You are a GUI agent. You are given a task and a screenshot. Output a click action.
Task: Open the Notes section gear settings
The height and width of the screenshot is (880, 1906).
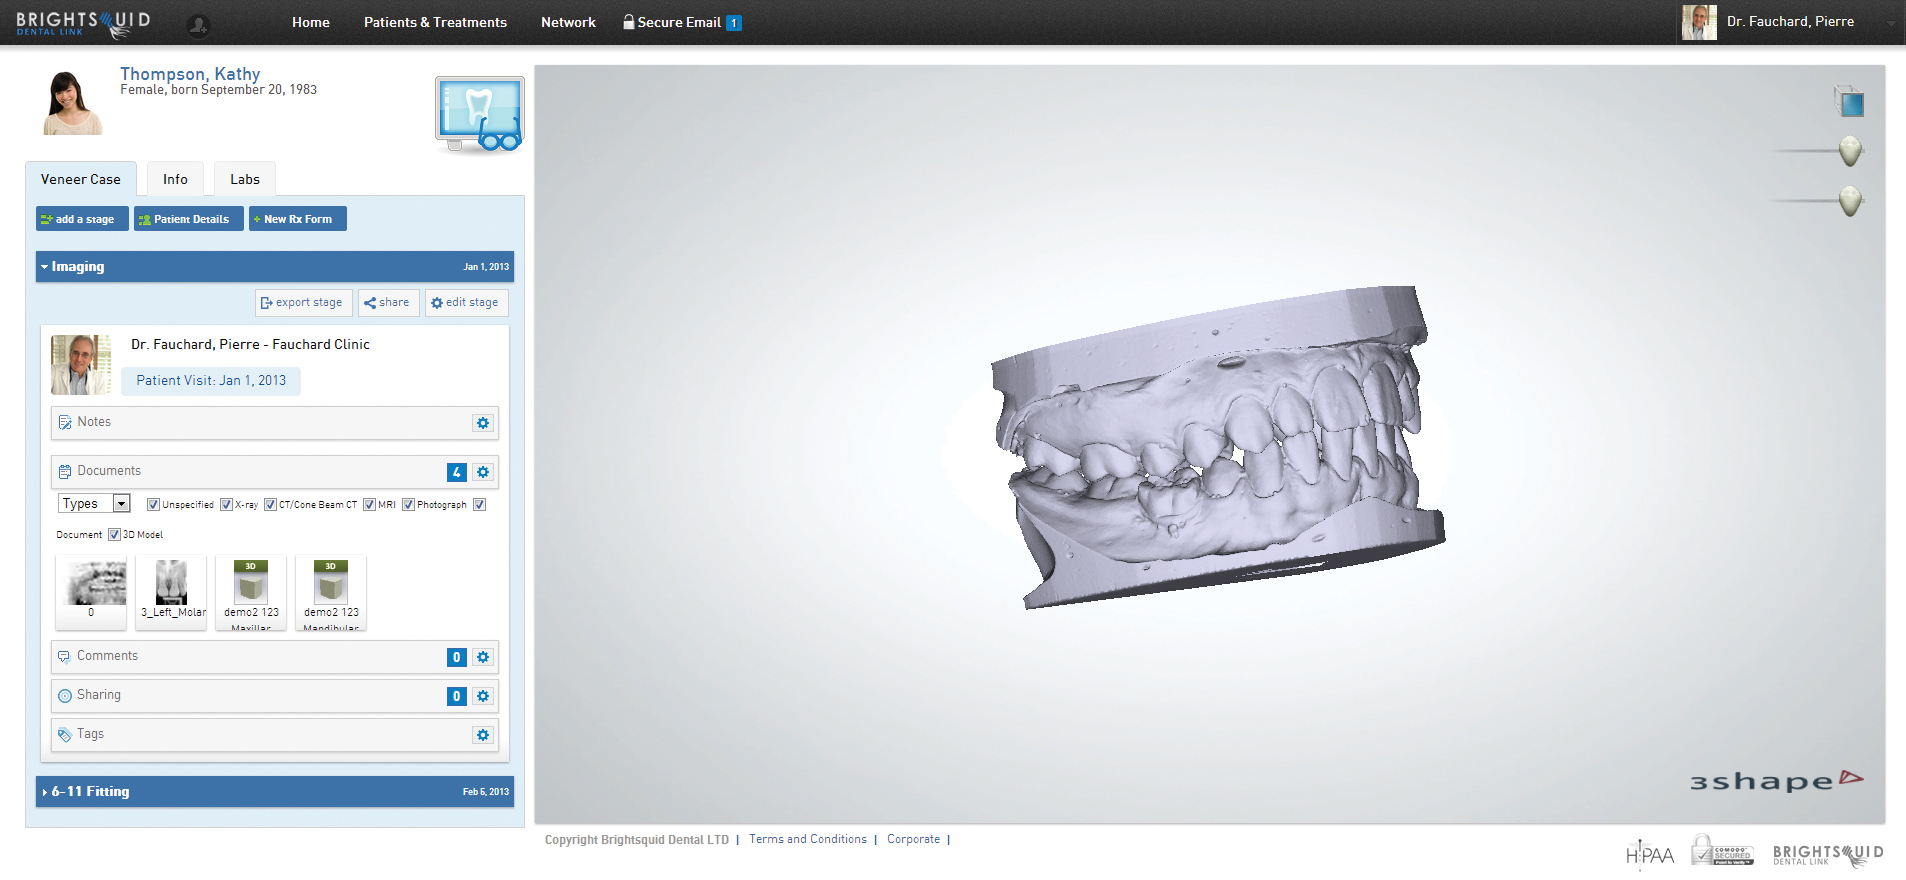tap(483, 423)
